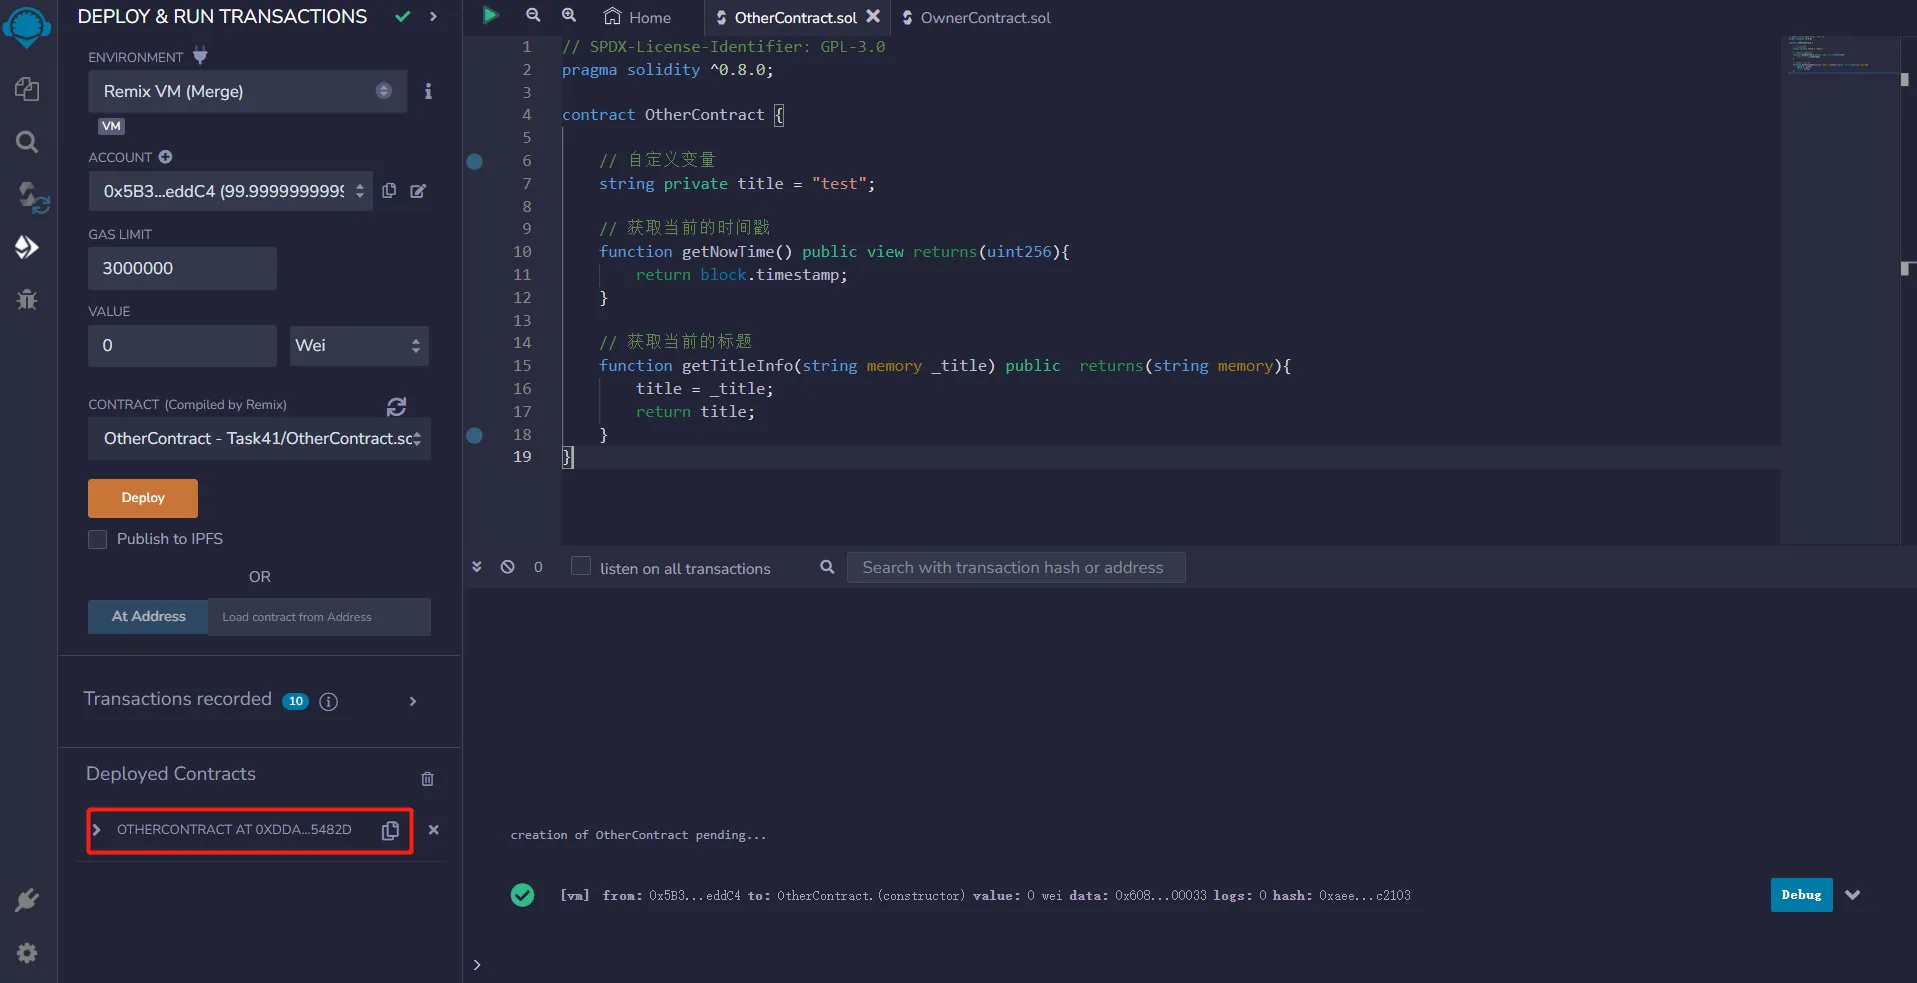Viewport: 1917px width, 983px height.
Task: Click the Transactions recorded count badge 10
Action: tap(295, 701)
